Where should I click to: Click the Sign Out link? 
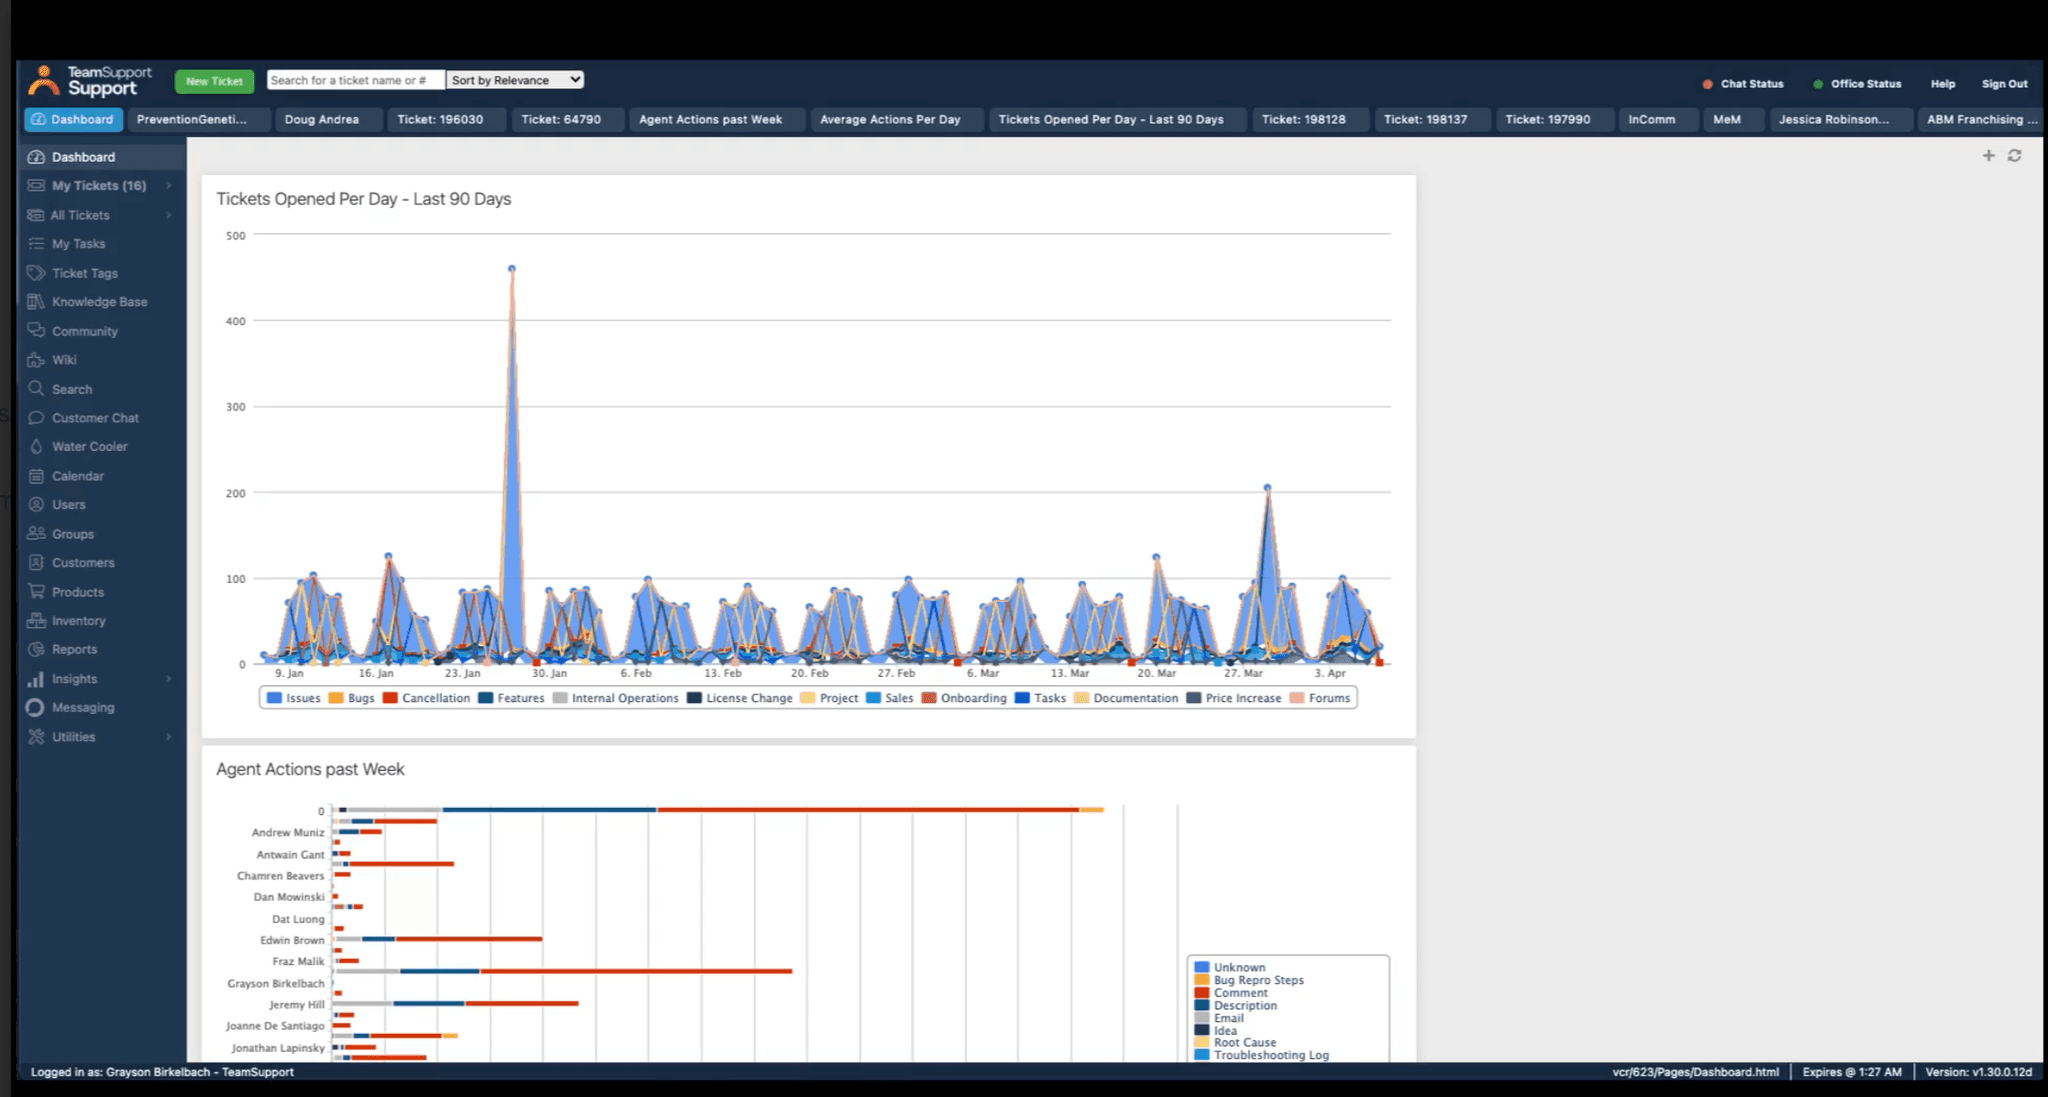tap(2004, 84)
